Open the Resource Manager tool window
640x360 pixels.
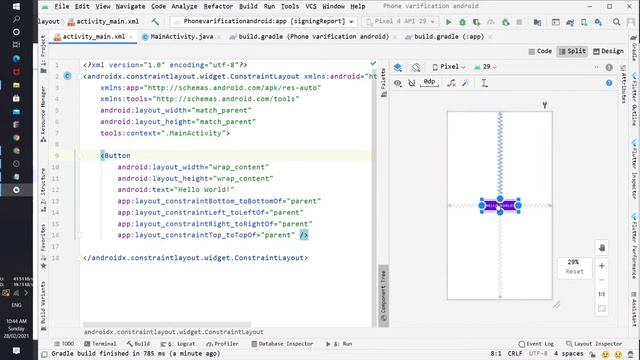click(x=43, y=114)
